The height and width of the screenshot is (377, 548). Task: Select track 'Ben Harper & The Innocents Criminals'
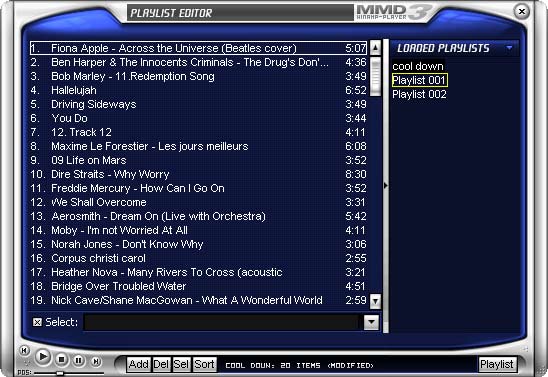click(198, 62)
